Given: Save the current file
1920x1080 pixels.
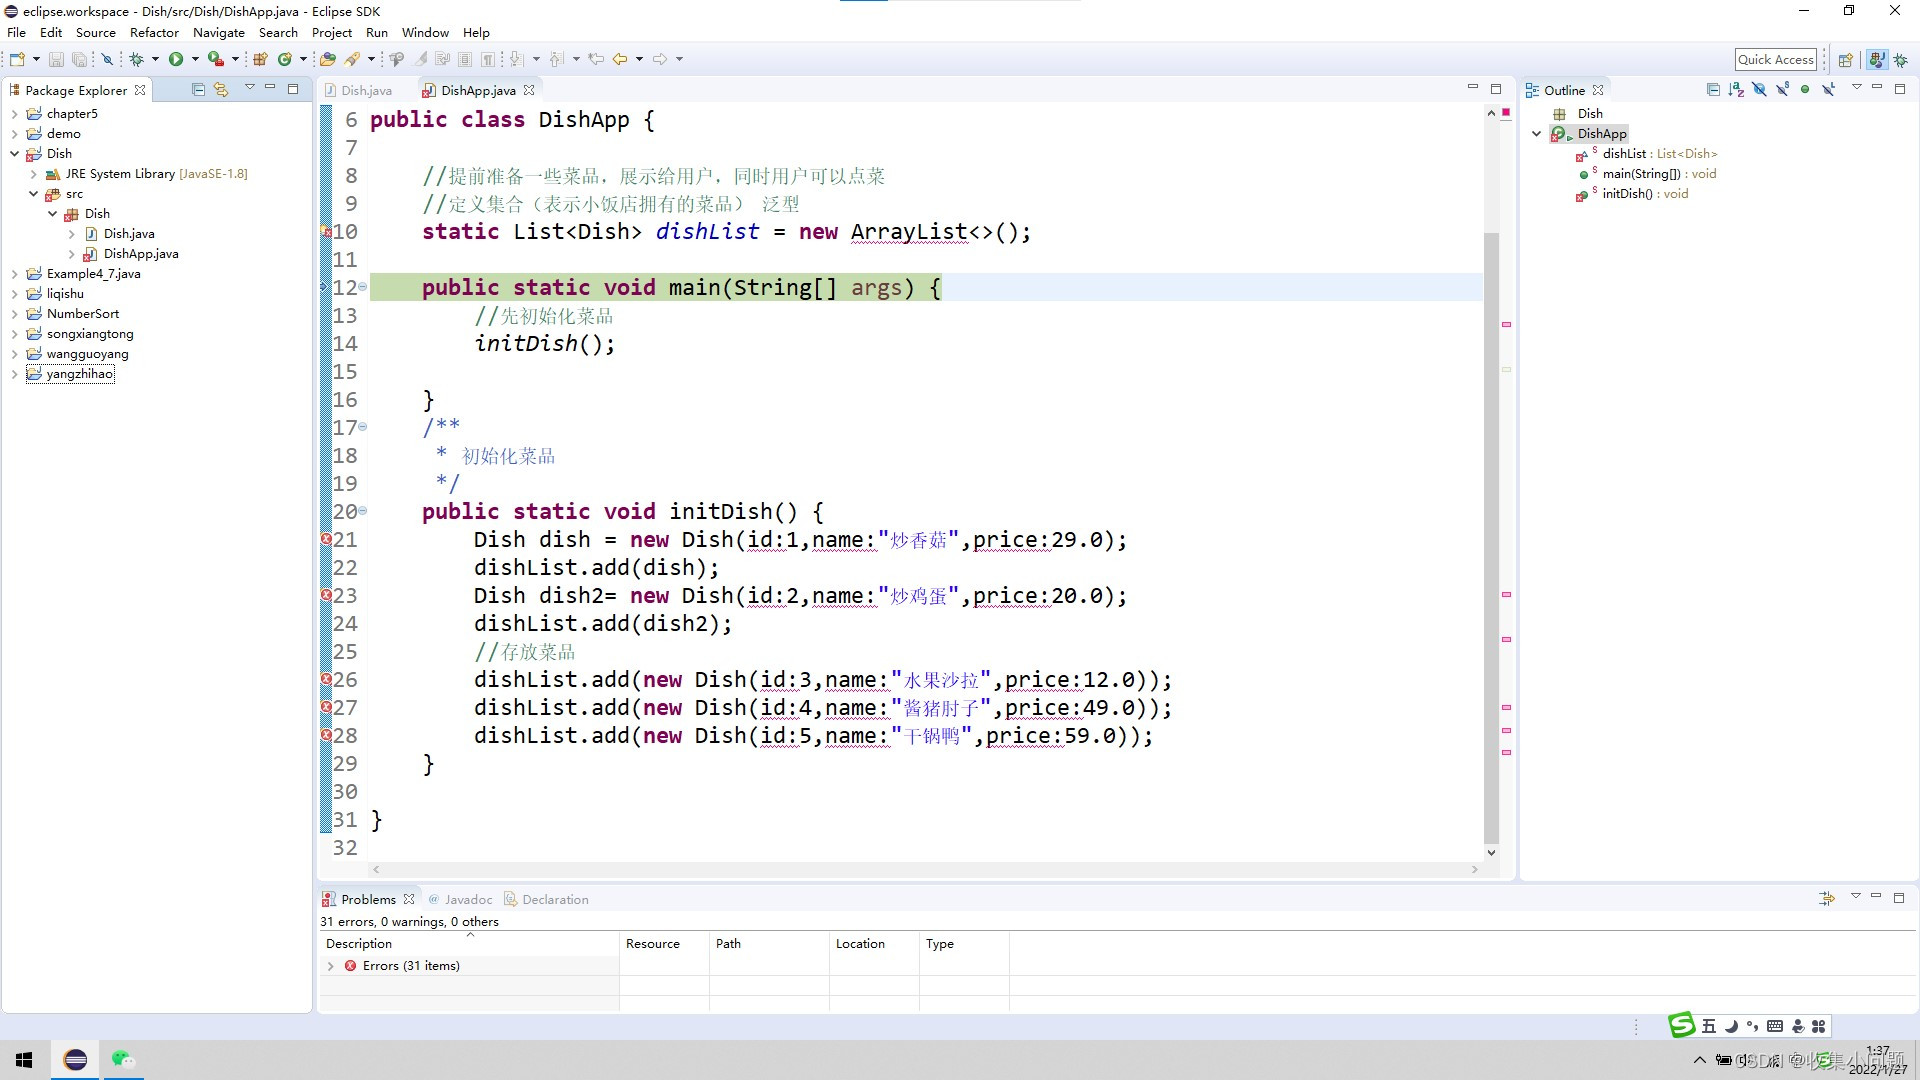Looking at the screenshot, I should point(54,58).
